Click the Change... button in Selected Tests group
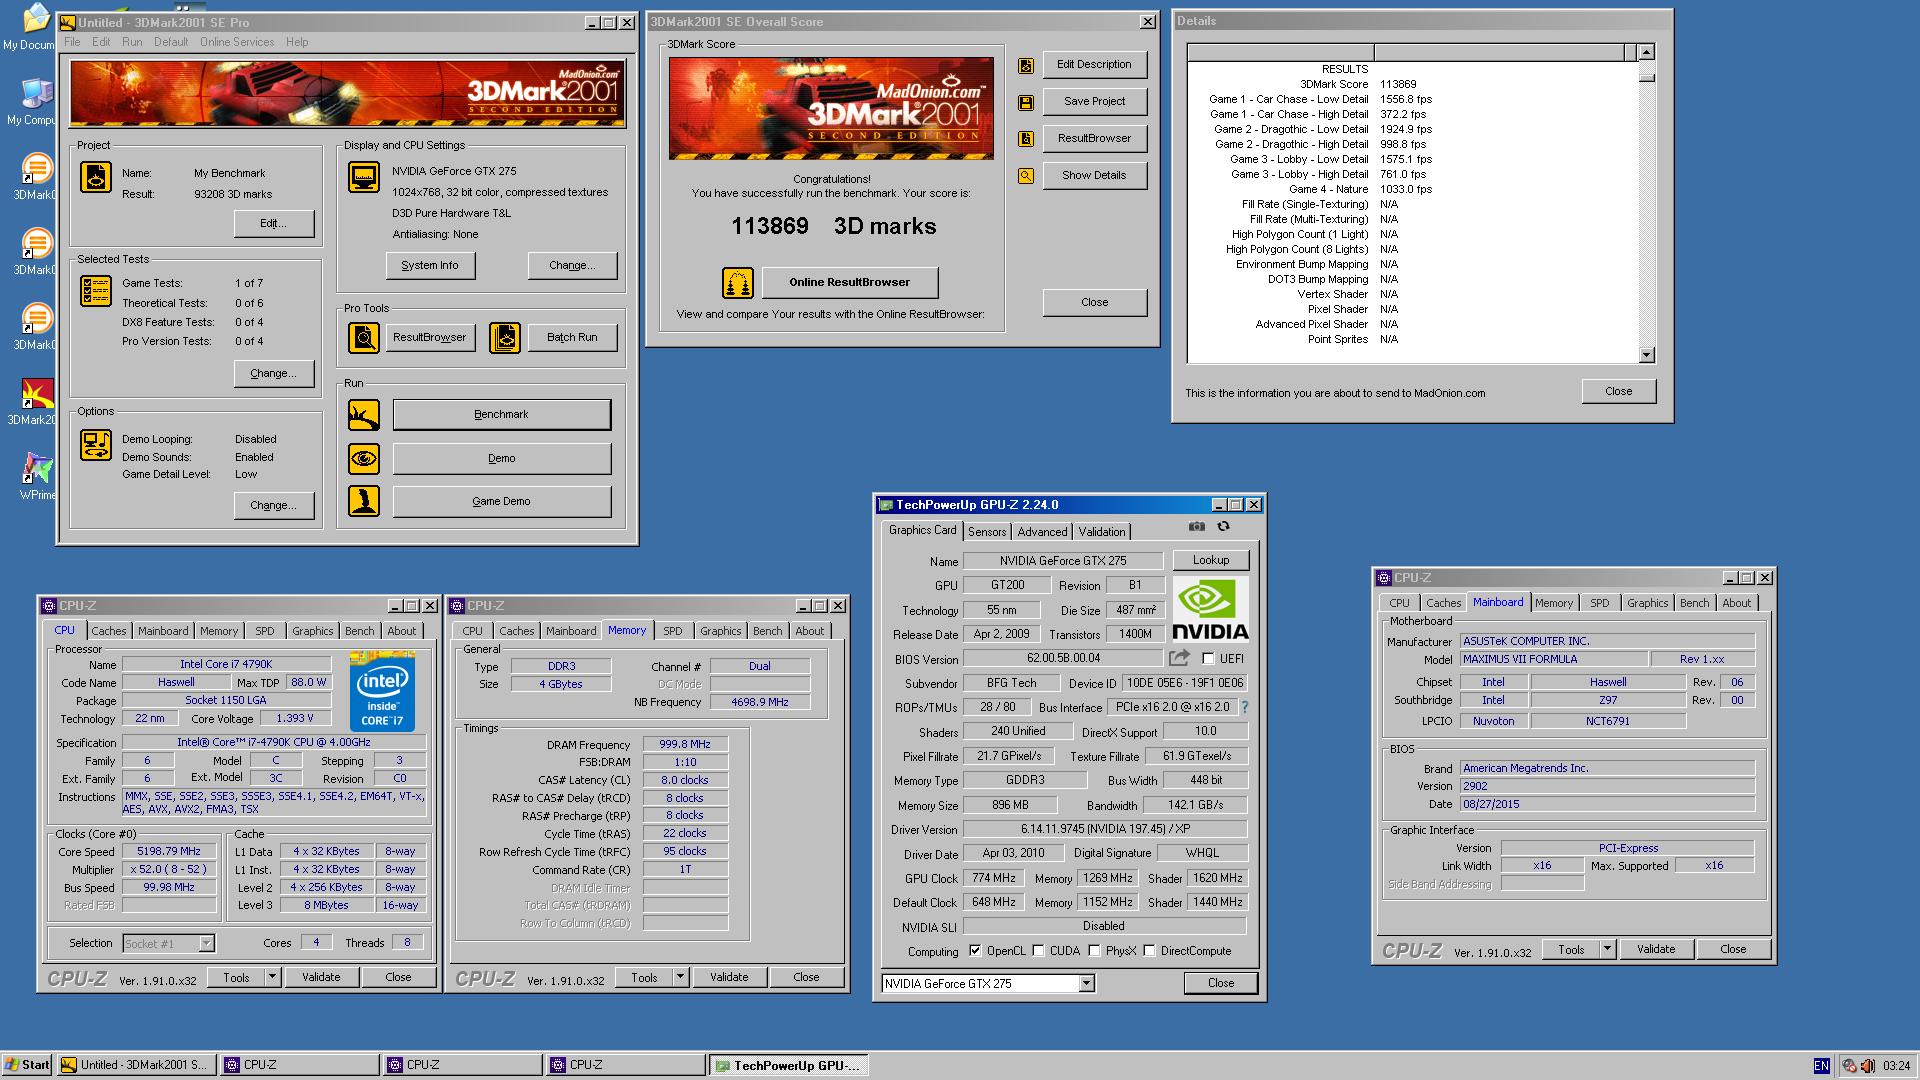Viewport: 1920px width, 1080px height. coord(273,374)
